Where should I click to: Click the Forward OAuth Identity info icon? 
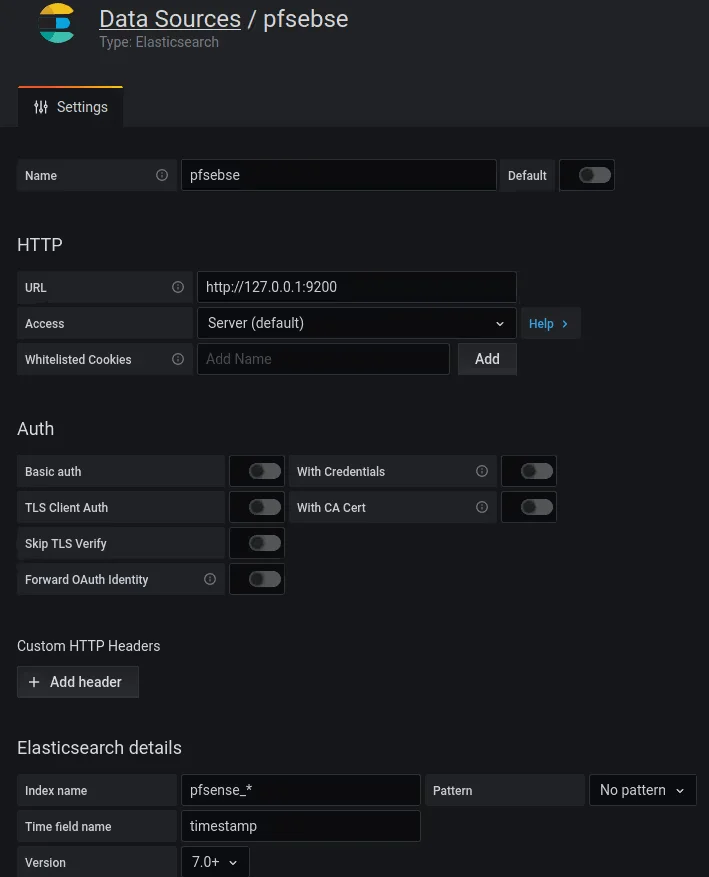click(x=210, y=579)
